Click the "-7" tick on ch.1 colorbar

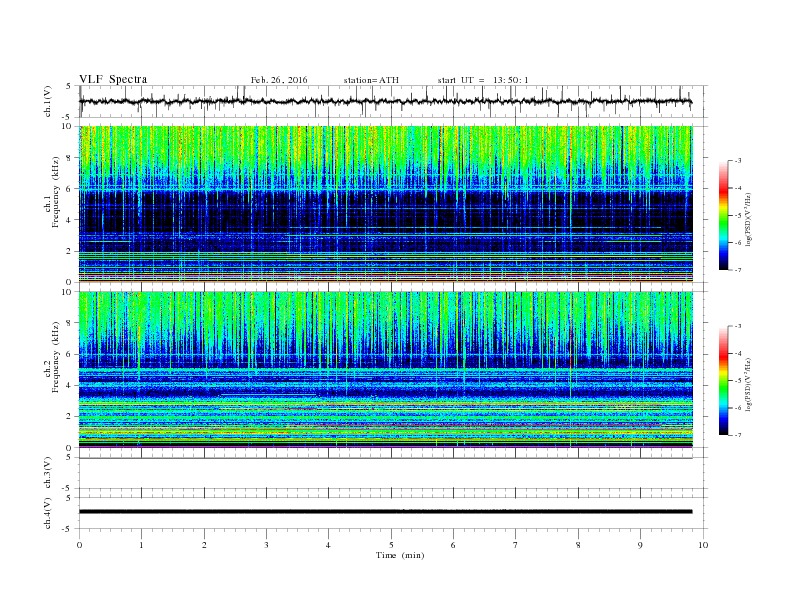click(x=738, y=270)
